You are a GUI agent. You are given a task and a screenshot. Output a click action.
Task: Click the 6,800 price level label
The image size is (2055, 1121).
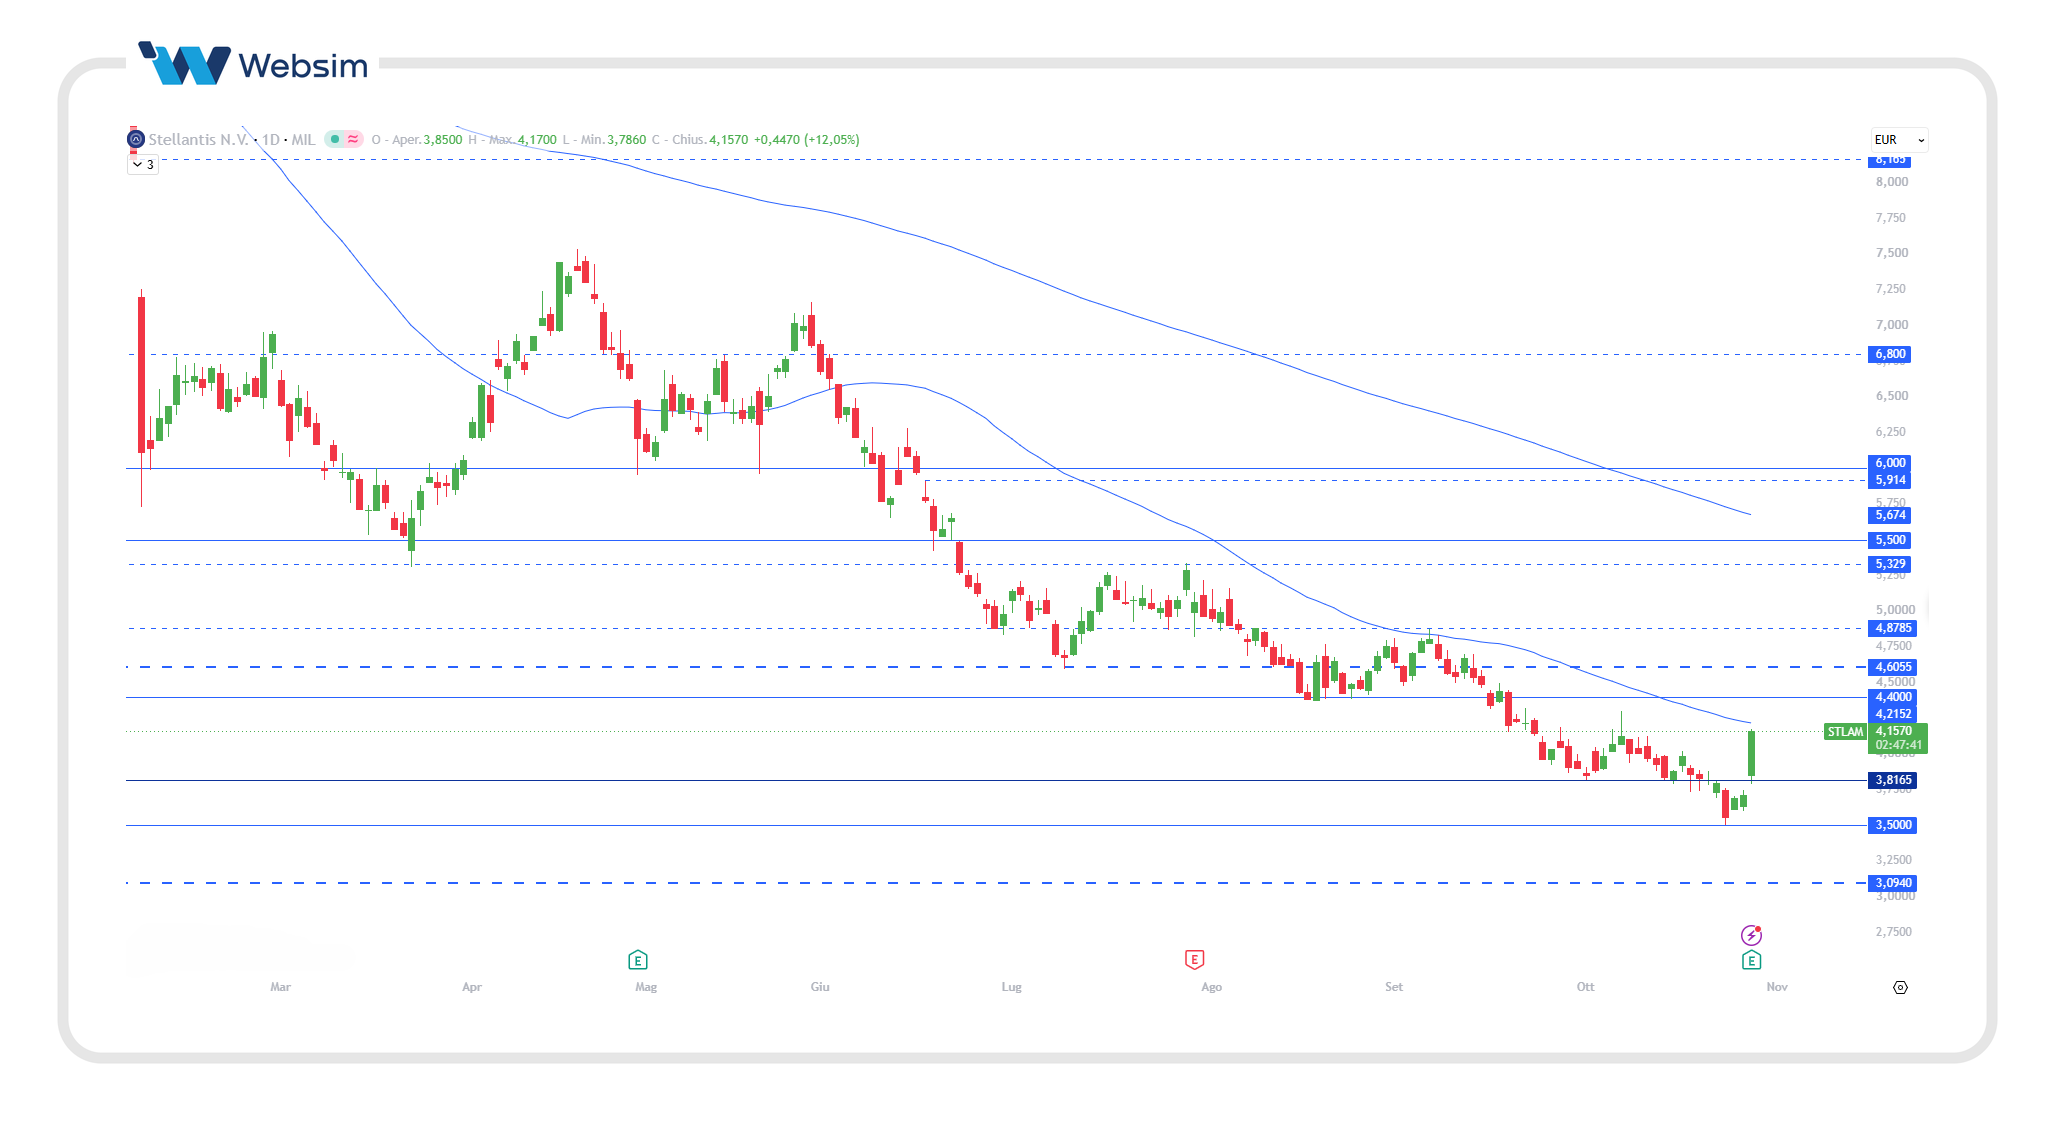click(x=1890, y=354)
